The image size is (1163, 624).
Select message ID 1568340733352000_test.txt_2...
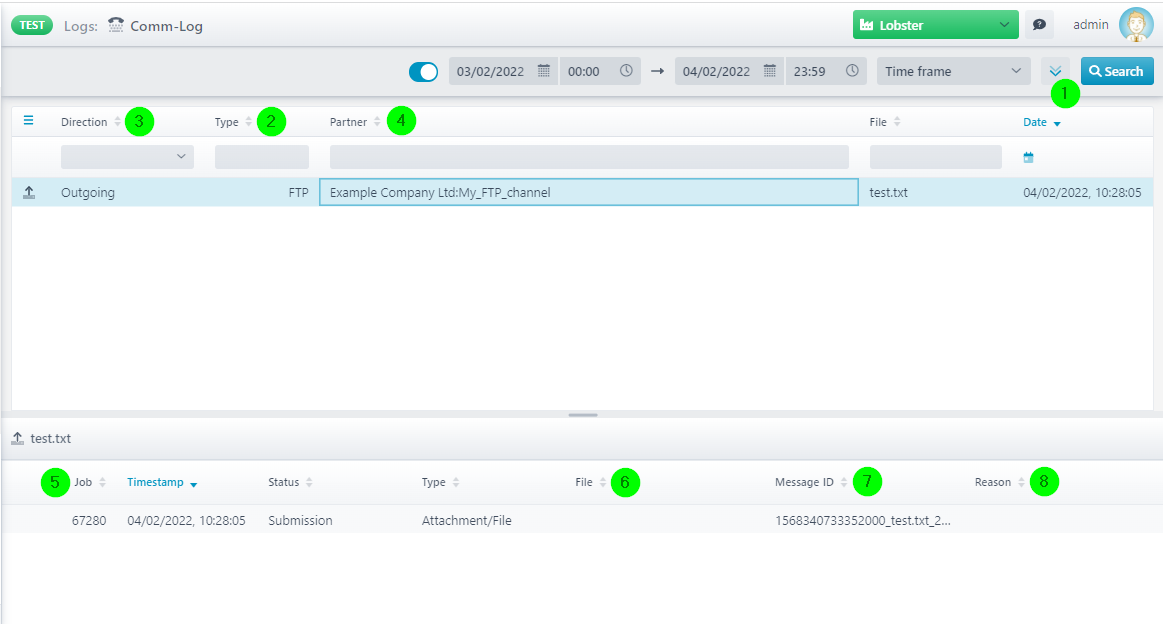(x=863, y=520)
